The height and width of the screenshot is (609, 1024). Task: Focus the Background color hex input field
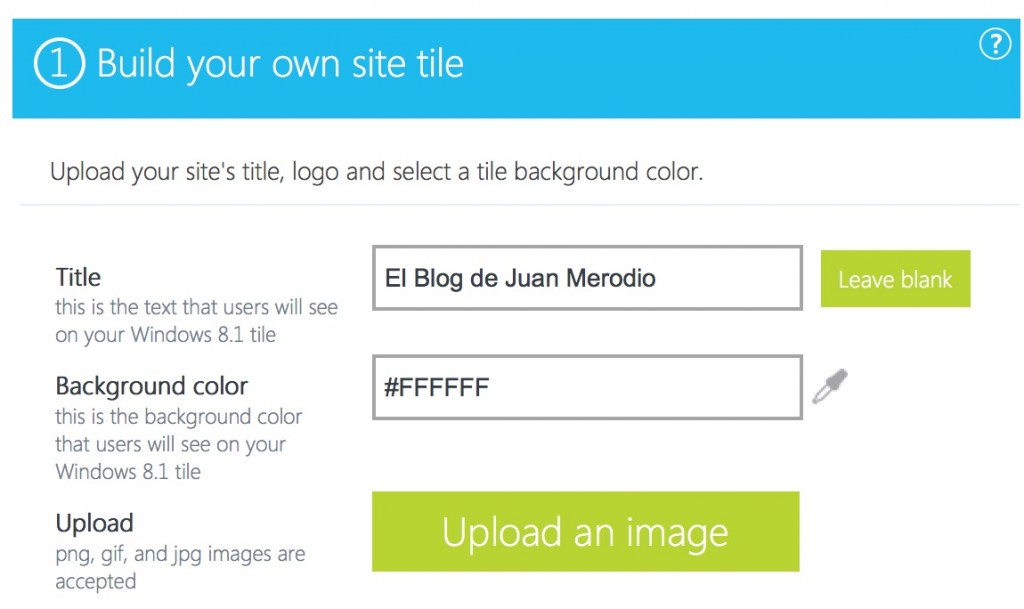587,387
